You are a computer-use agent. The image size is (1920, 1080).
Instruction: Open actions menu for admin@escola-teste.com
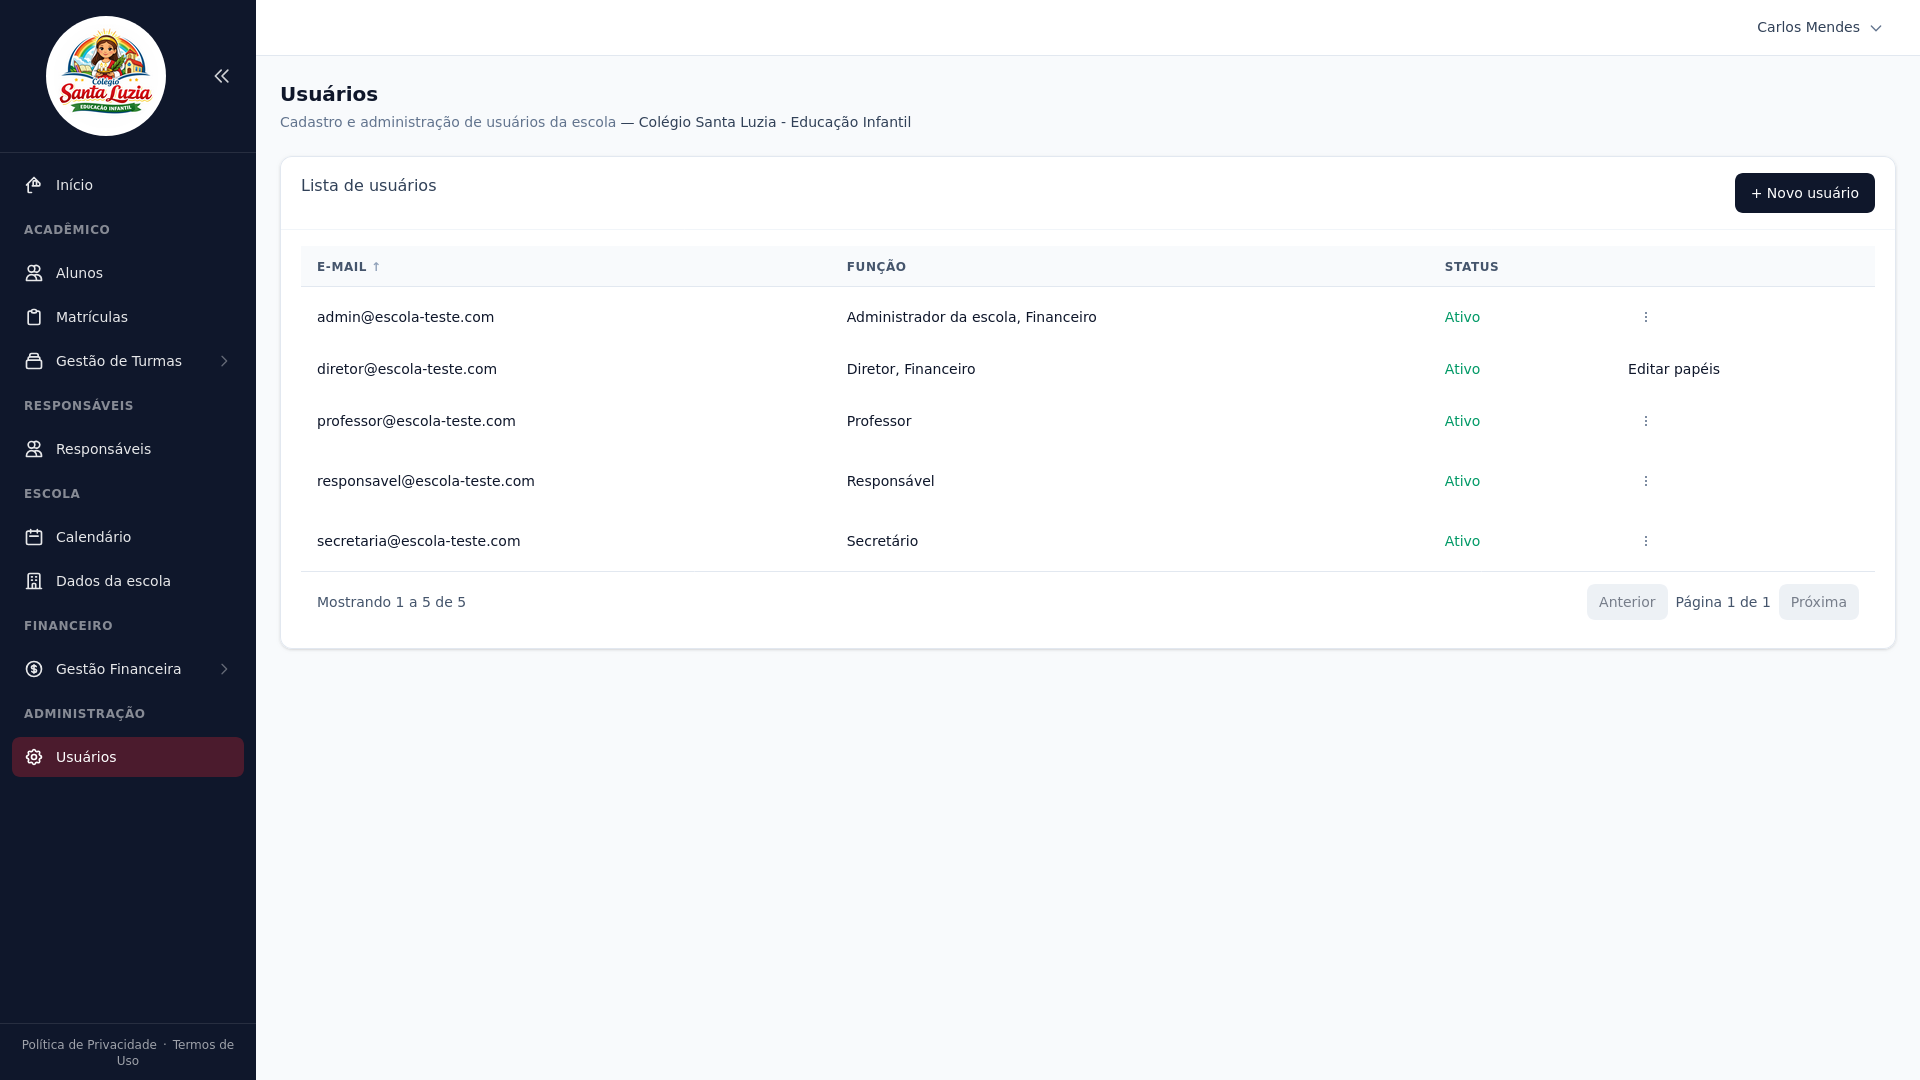pyautogui.click(x=1645, y=317)
